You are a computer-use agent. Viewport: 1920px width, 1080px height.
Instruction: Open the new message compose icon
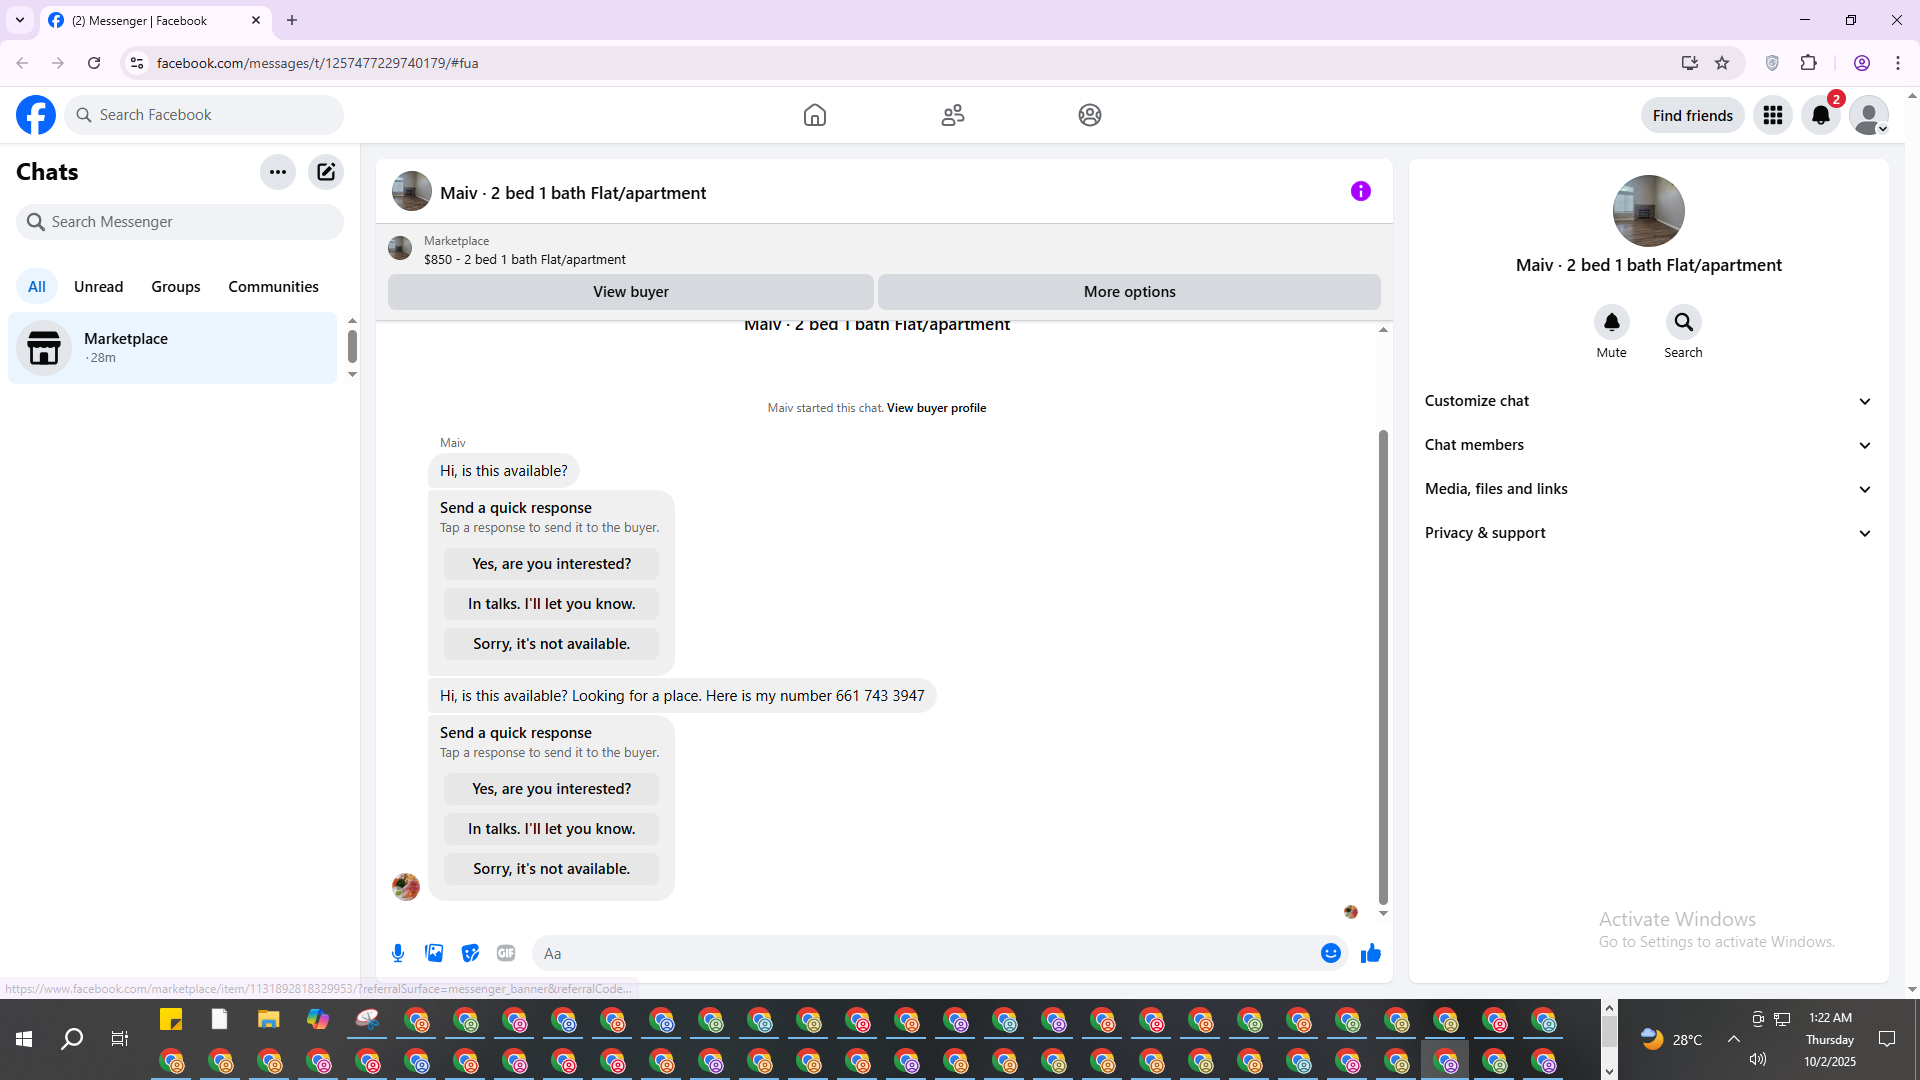326,172
